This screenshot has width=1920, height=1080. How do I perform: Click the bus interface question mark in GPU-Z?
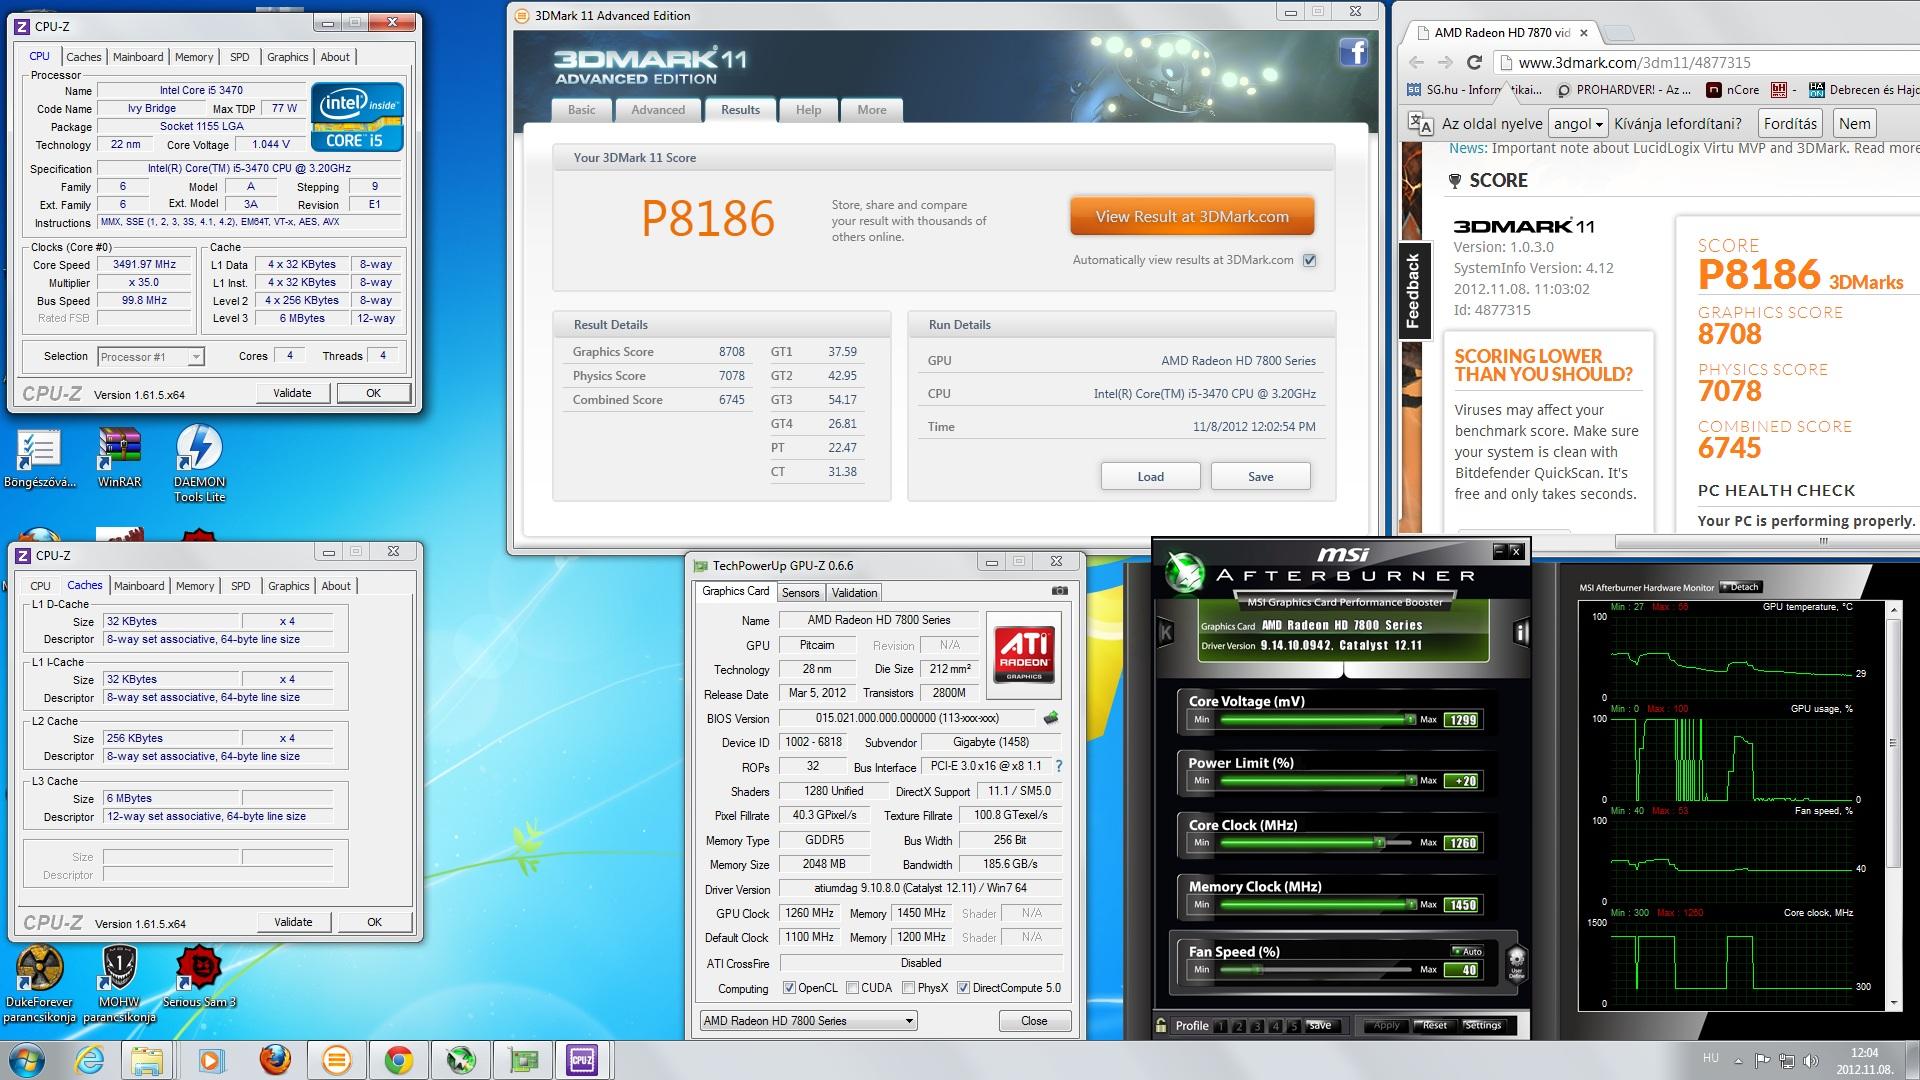click(1059, 766)
